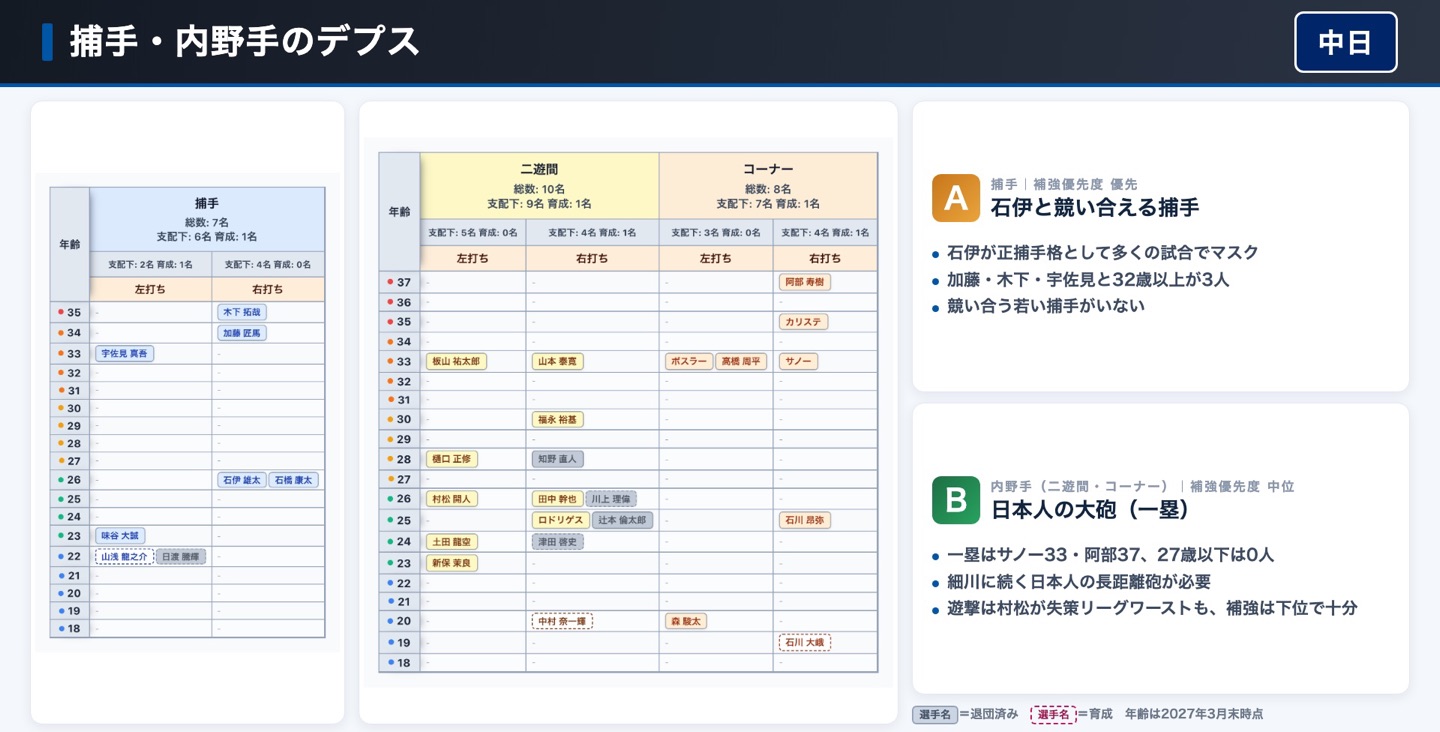The width and height of the screenshot is (1440, 732).
Task: Click the greyed 川上 理偉 chip
Action: pyautogui.click(x=611, y=499)
